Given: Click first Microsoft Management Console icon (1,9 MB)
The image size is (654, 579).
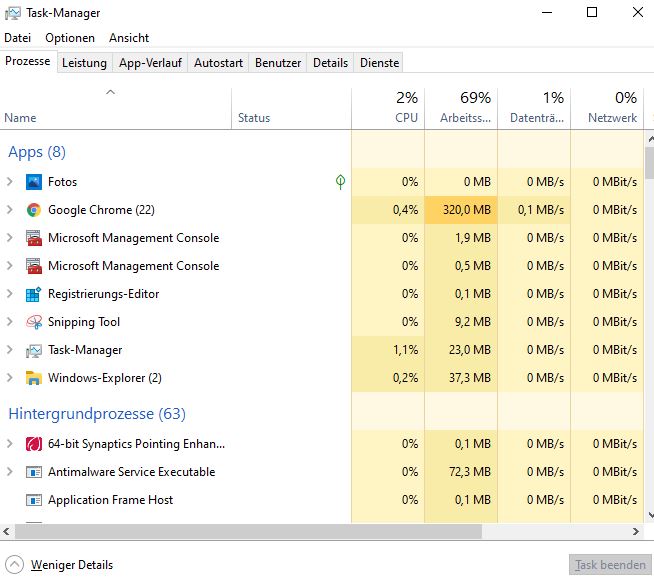Looking at the screenshot, I should click(33, 238).
